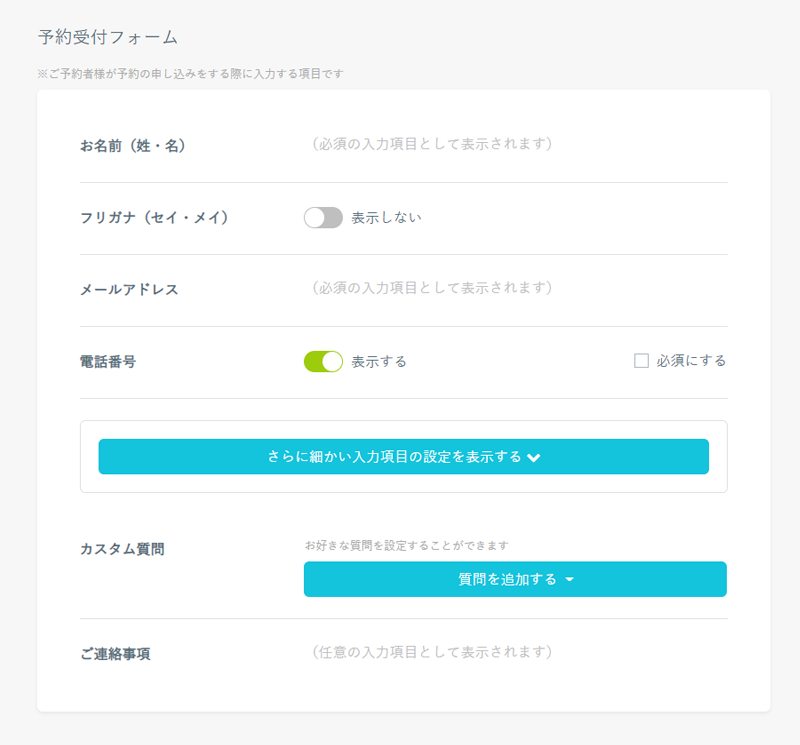Image resolution: width=800 pixels, height=745 pixels.
Task: Select the フリガナ（セイ・メイ） field label
Action: [x=154, y=218]
